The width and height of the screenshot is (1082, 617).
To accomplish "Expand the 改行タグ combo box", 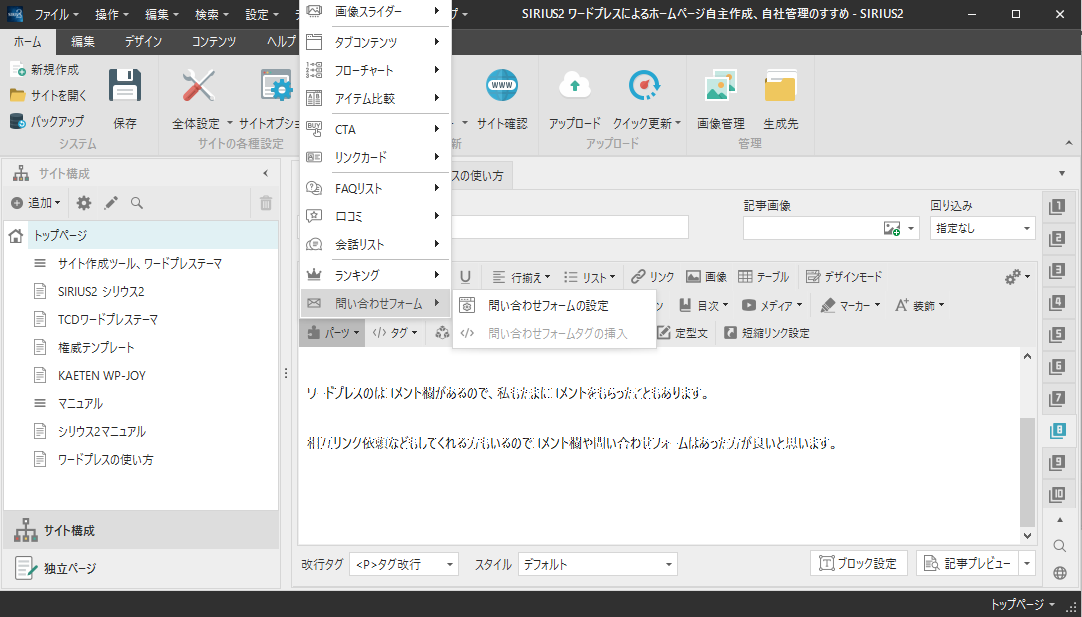I will [403, 564].
